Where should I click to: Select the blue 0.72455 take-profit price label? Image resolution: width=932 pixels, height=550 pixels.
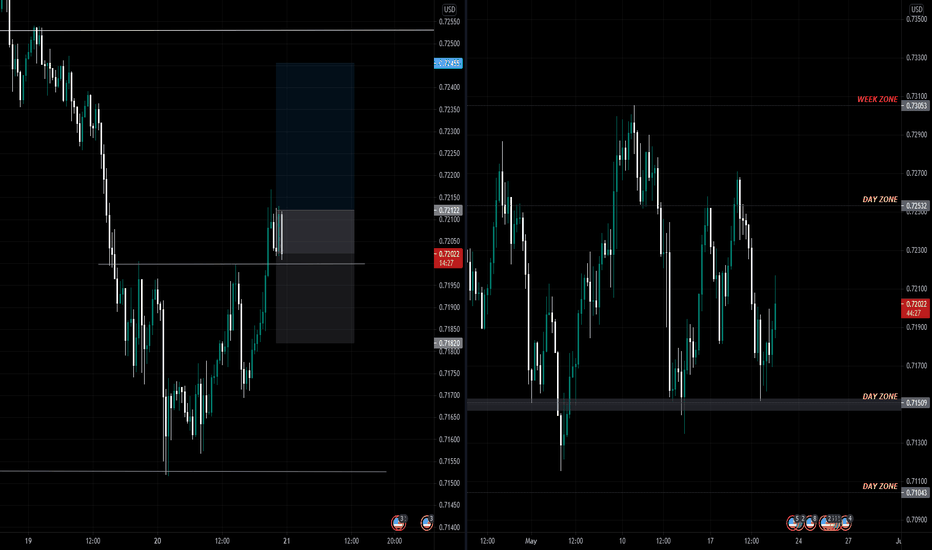448,63
